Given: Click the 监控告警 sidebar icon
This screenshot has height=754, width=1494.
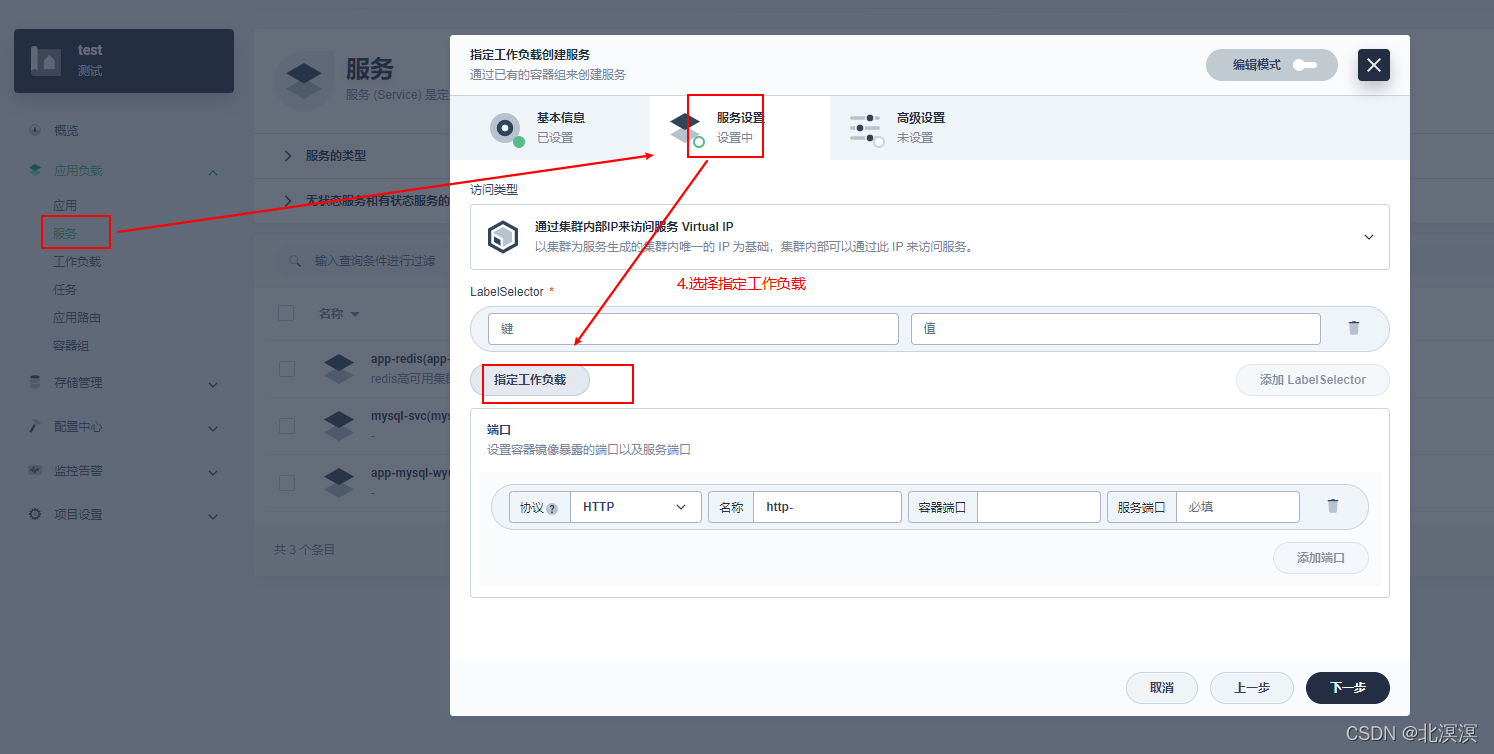Looking at the screenshot, I should pyautogui.click(x=35, y=470).
